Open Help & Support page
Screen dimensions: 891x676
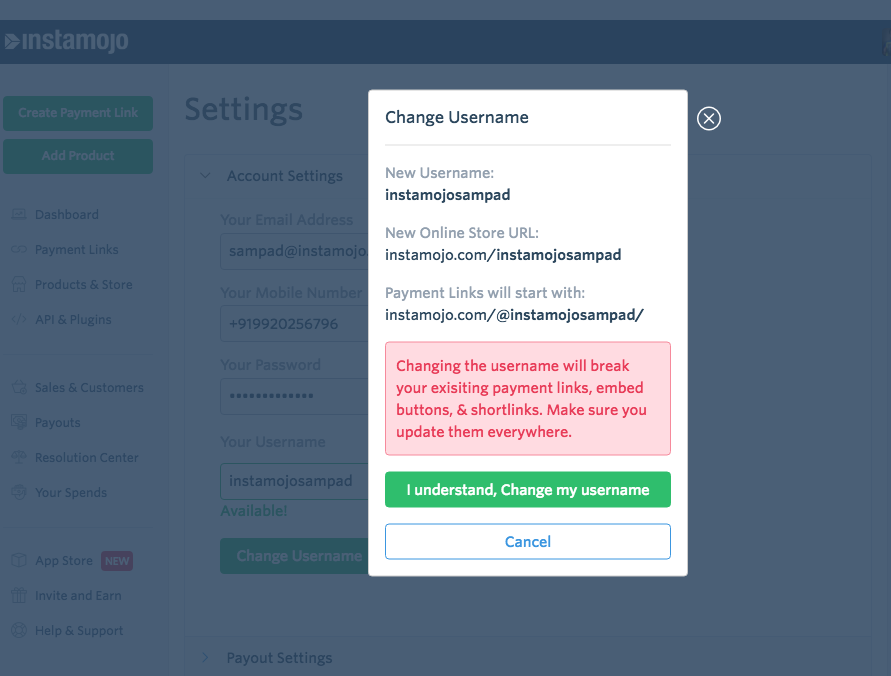pyautogui.click(x=78, y=631)
